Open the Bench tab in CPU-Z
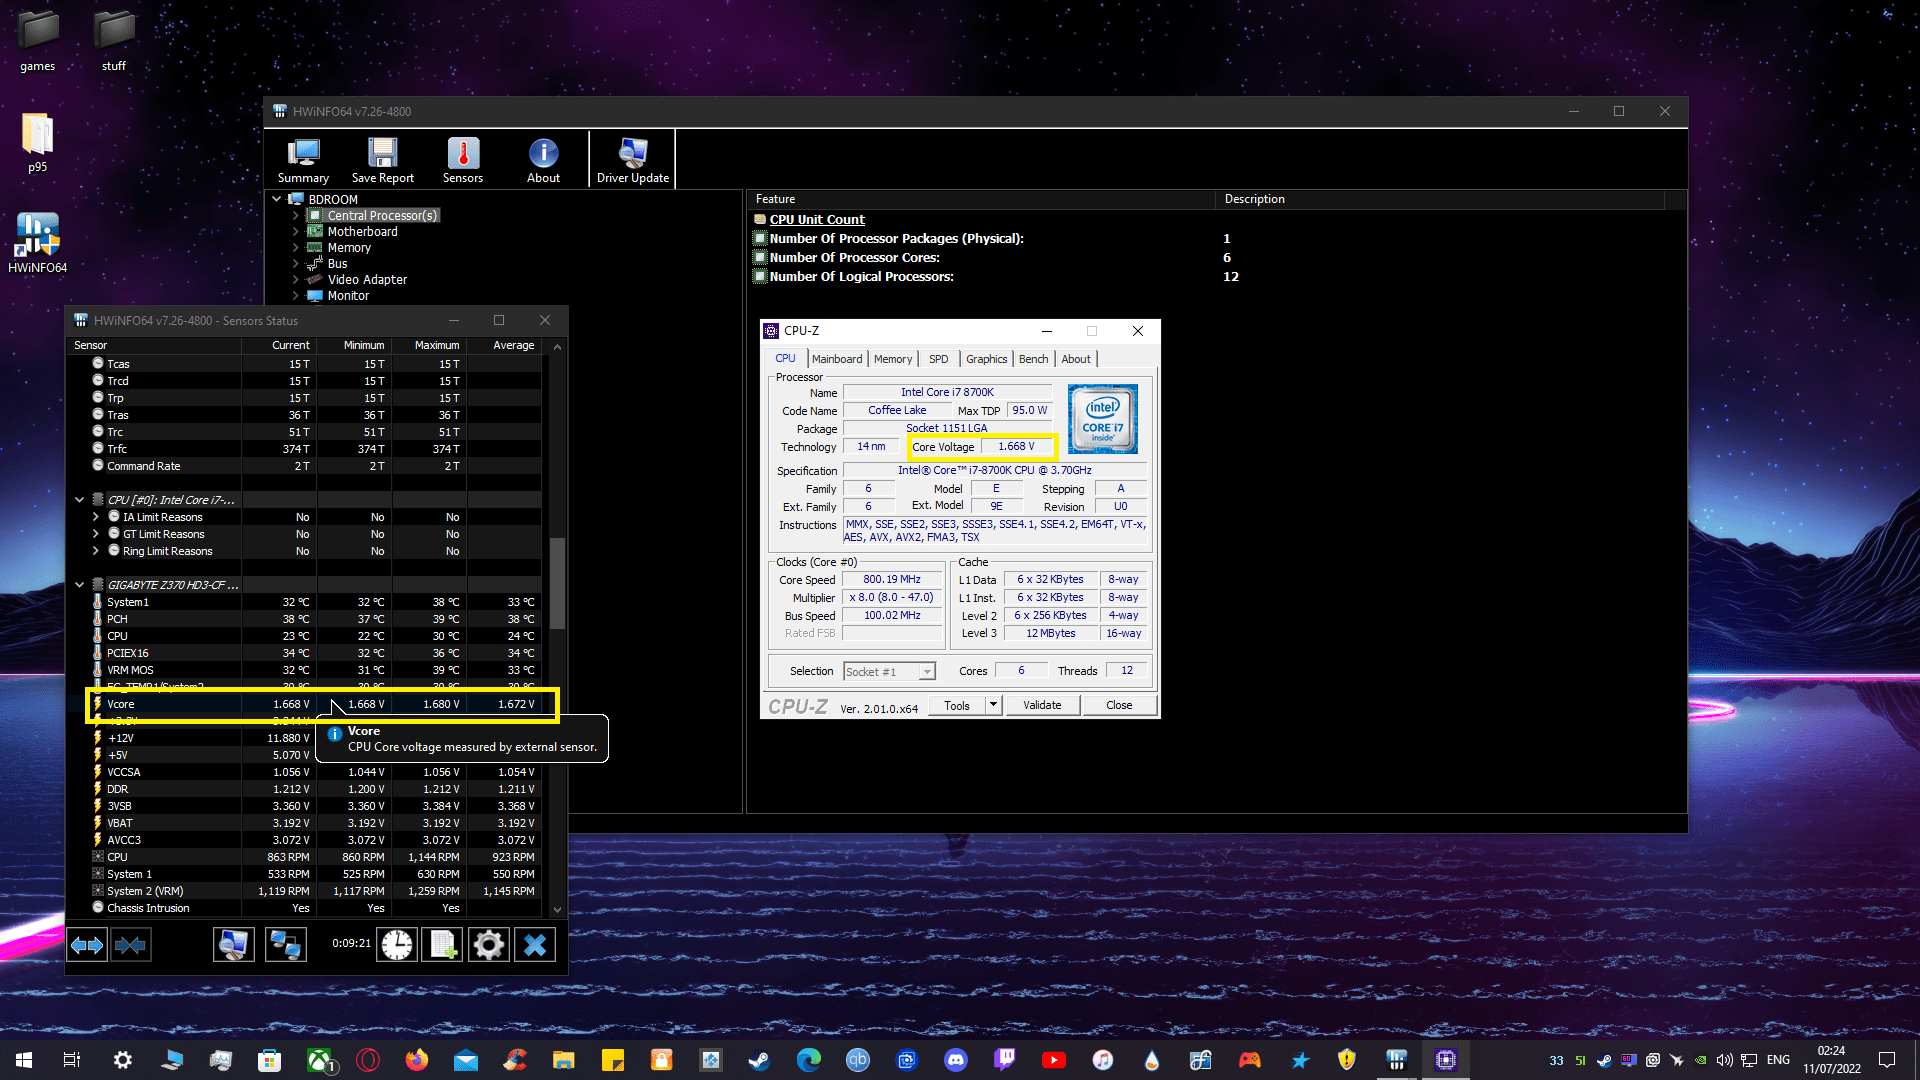The width and height of the screenshot is (1920, 1080). click(1033, 359)
